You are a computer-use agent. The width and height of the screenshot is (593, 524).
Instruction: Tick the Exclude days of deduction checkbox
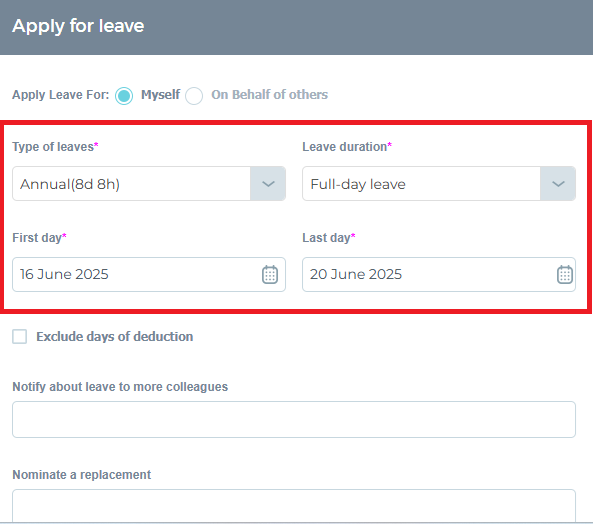(20, 336)
